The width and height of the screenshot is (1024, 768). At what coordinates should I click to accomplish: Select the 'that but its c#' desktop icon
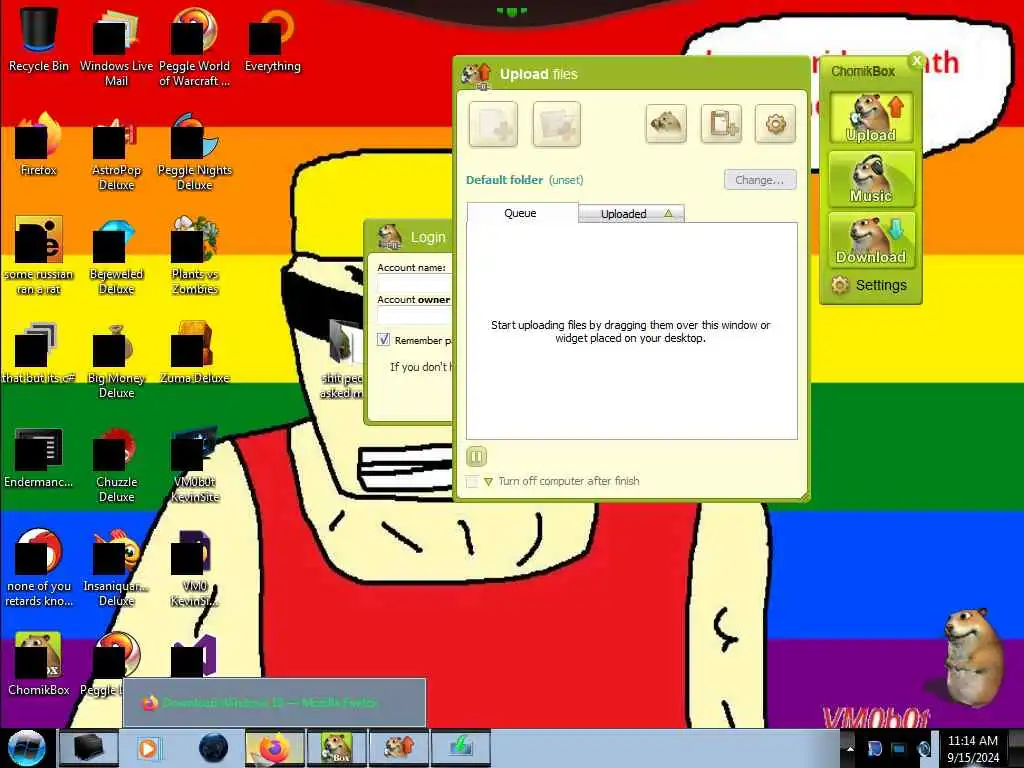[x=39, y=351]
